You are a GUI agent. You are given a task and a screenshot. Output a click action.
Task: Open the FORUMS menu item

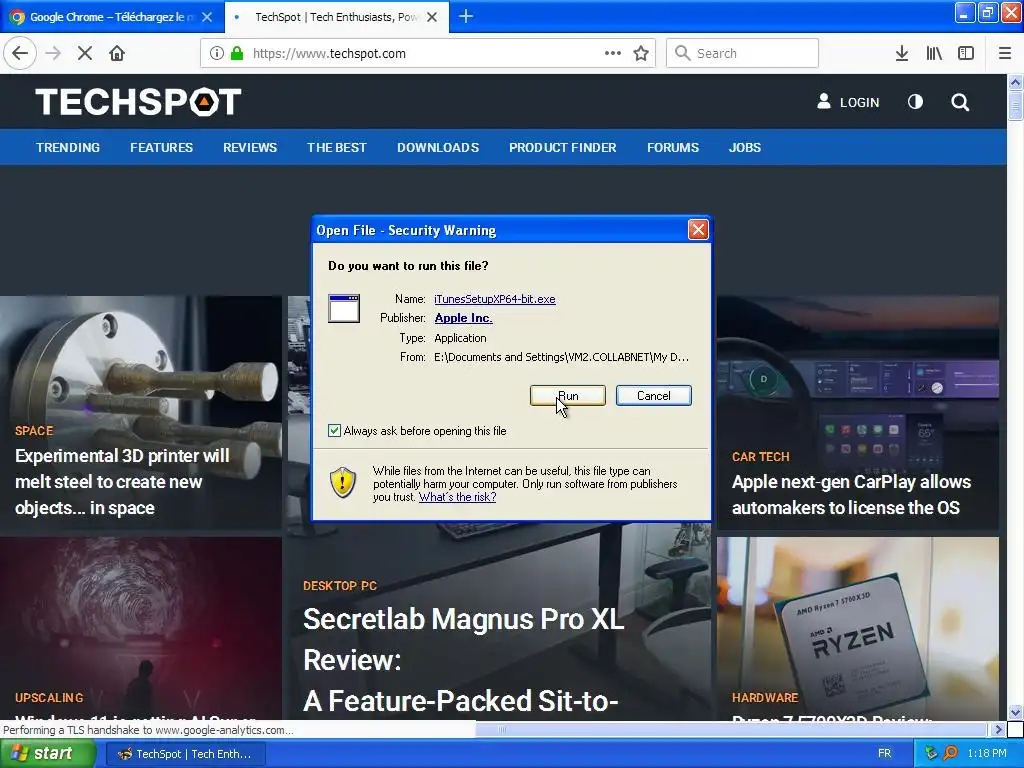(673, 148)
